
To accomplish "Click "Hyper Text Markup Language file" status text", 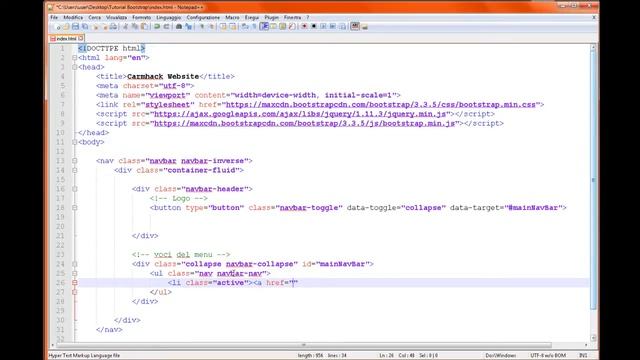I will [x=84, y=356].
